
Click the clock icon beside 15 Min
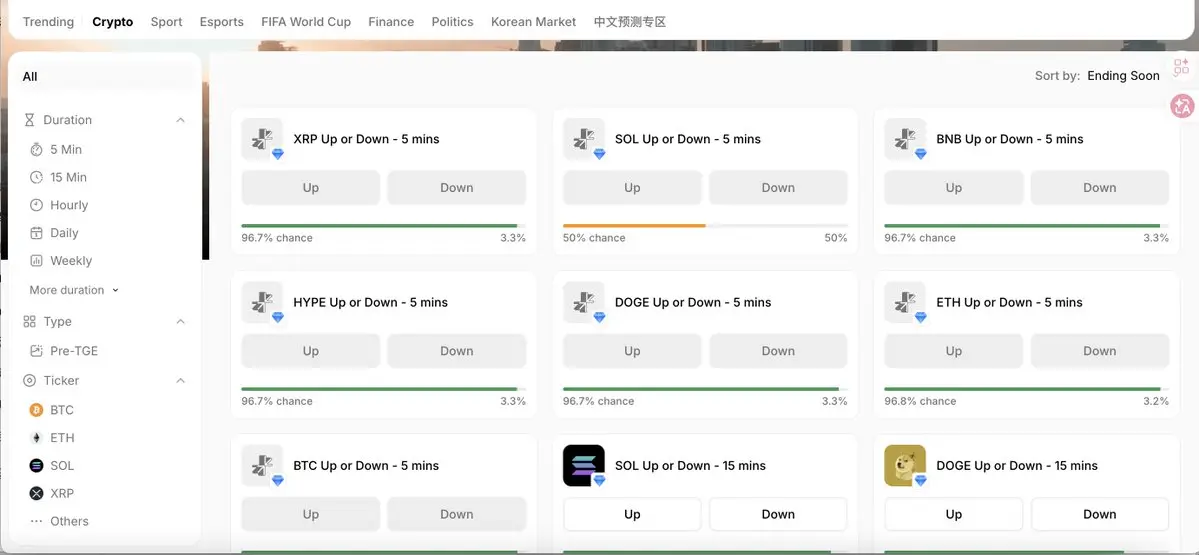pyautogui.click(x=36, y=177)
